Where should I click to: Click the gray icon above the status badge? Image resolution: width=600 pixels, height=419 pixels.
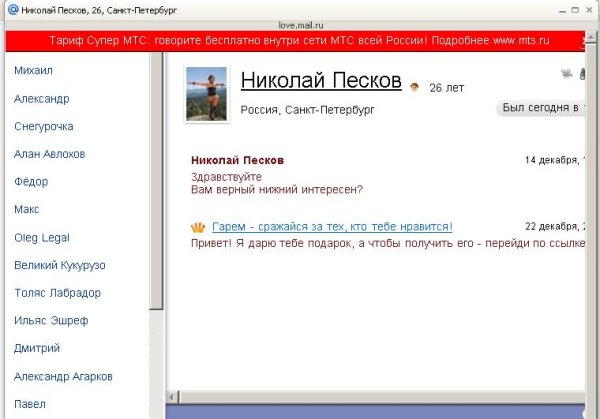567,74
